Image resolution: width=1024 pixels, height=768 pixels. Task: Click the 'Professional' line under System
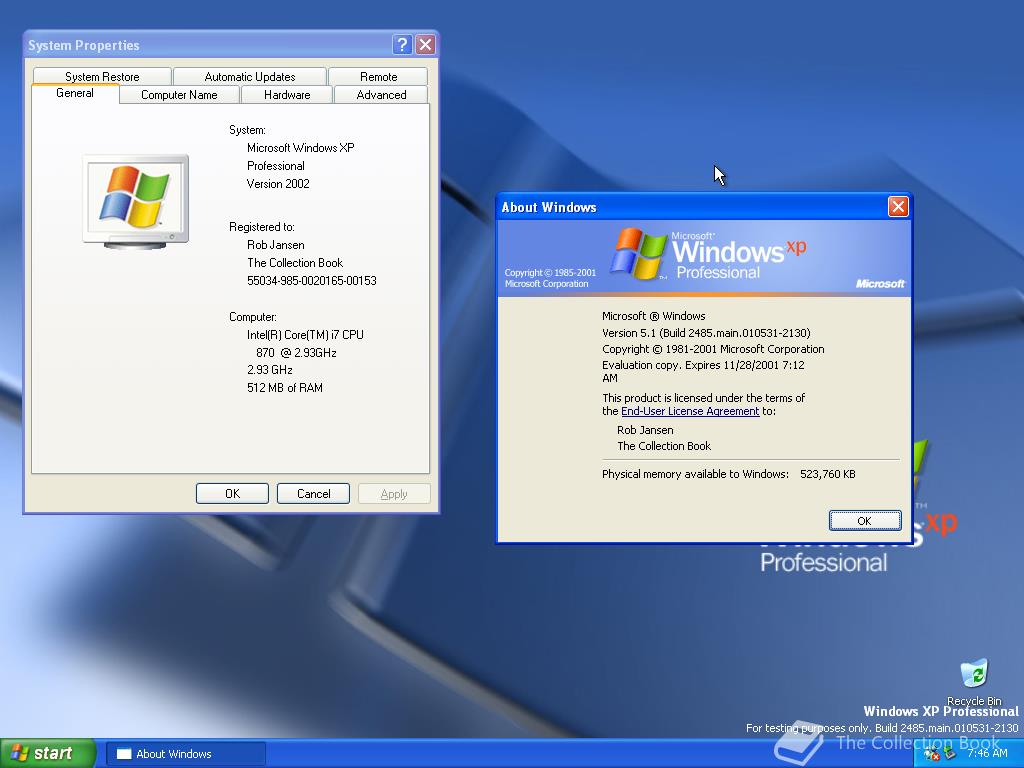coord(276,166)
